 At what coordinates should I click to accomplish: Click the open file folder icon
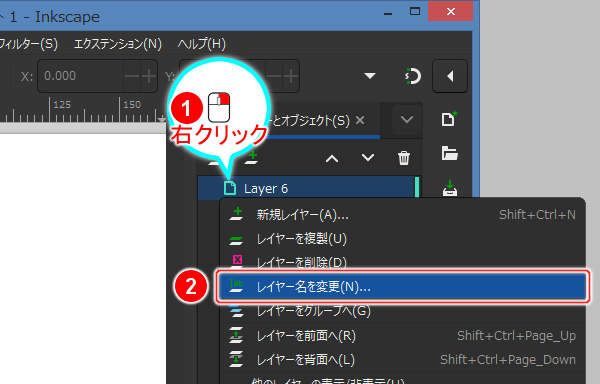tap(449, 153)
